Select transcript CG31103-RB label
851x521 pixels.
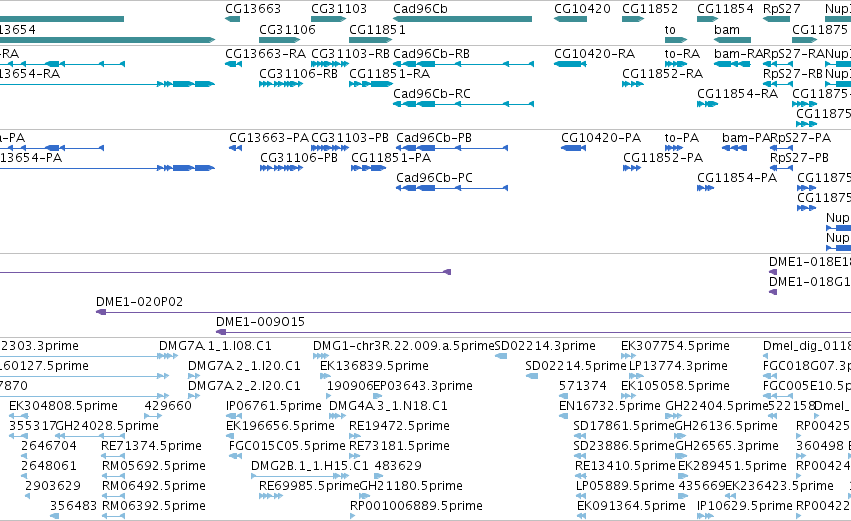coord(351,54)
